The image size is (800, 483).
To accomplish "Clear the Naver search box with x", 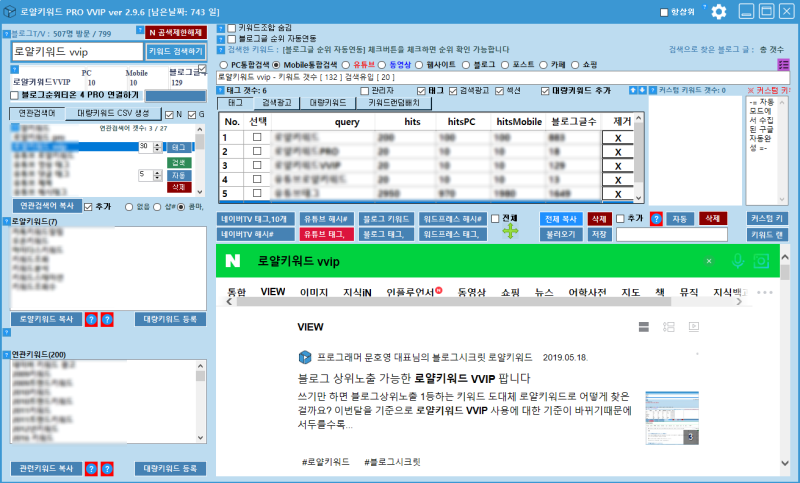I will [x=709, y=261].
